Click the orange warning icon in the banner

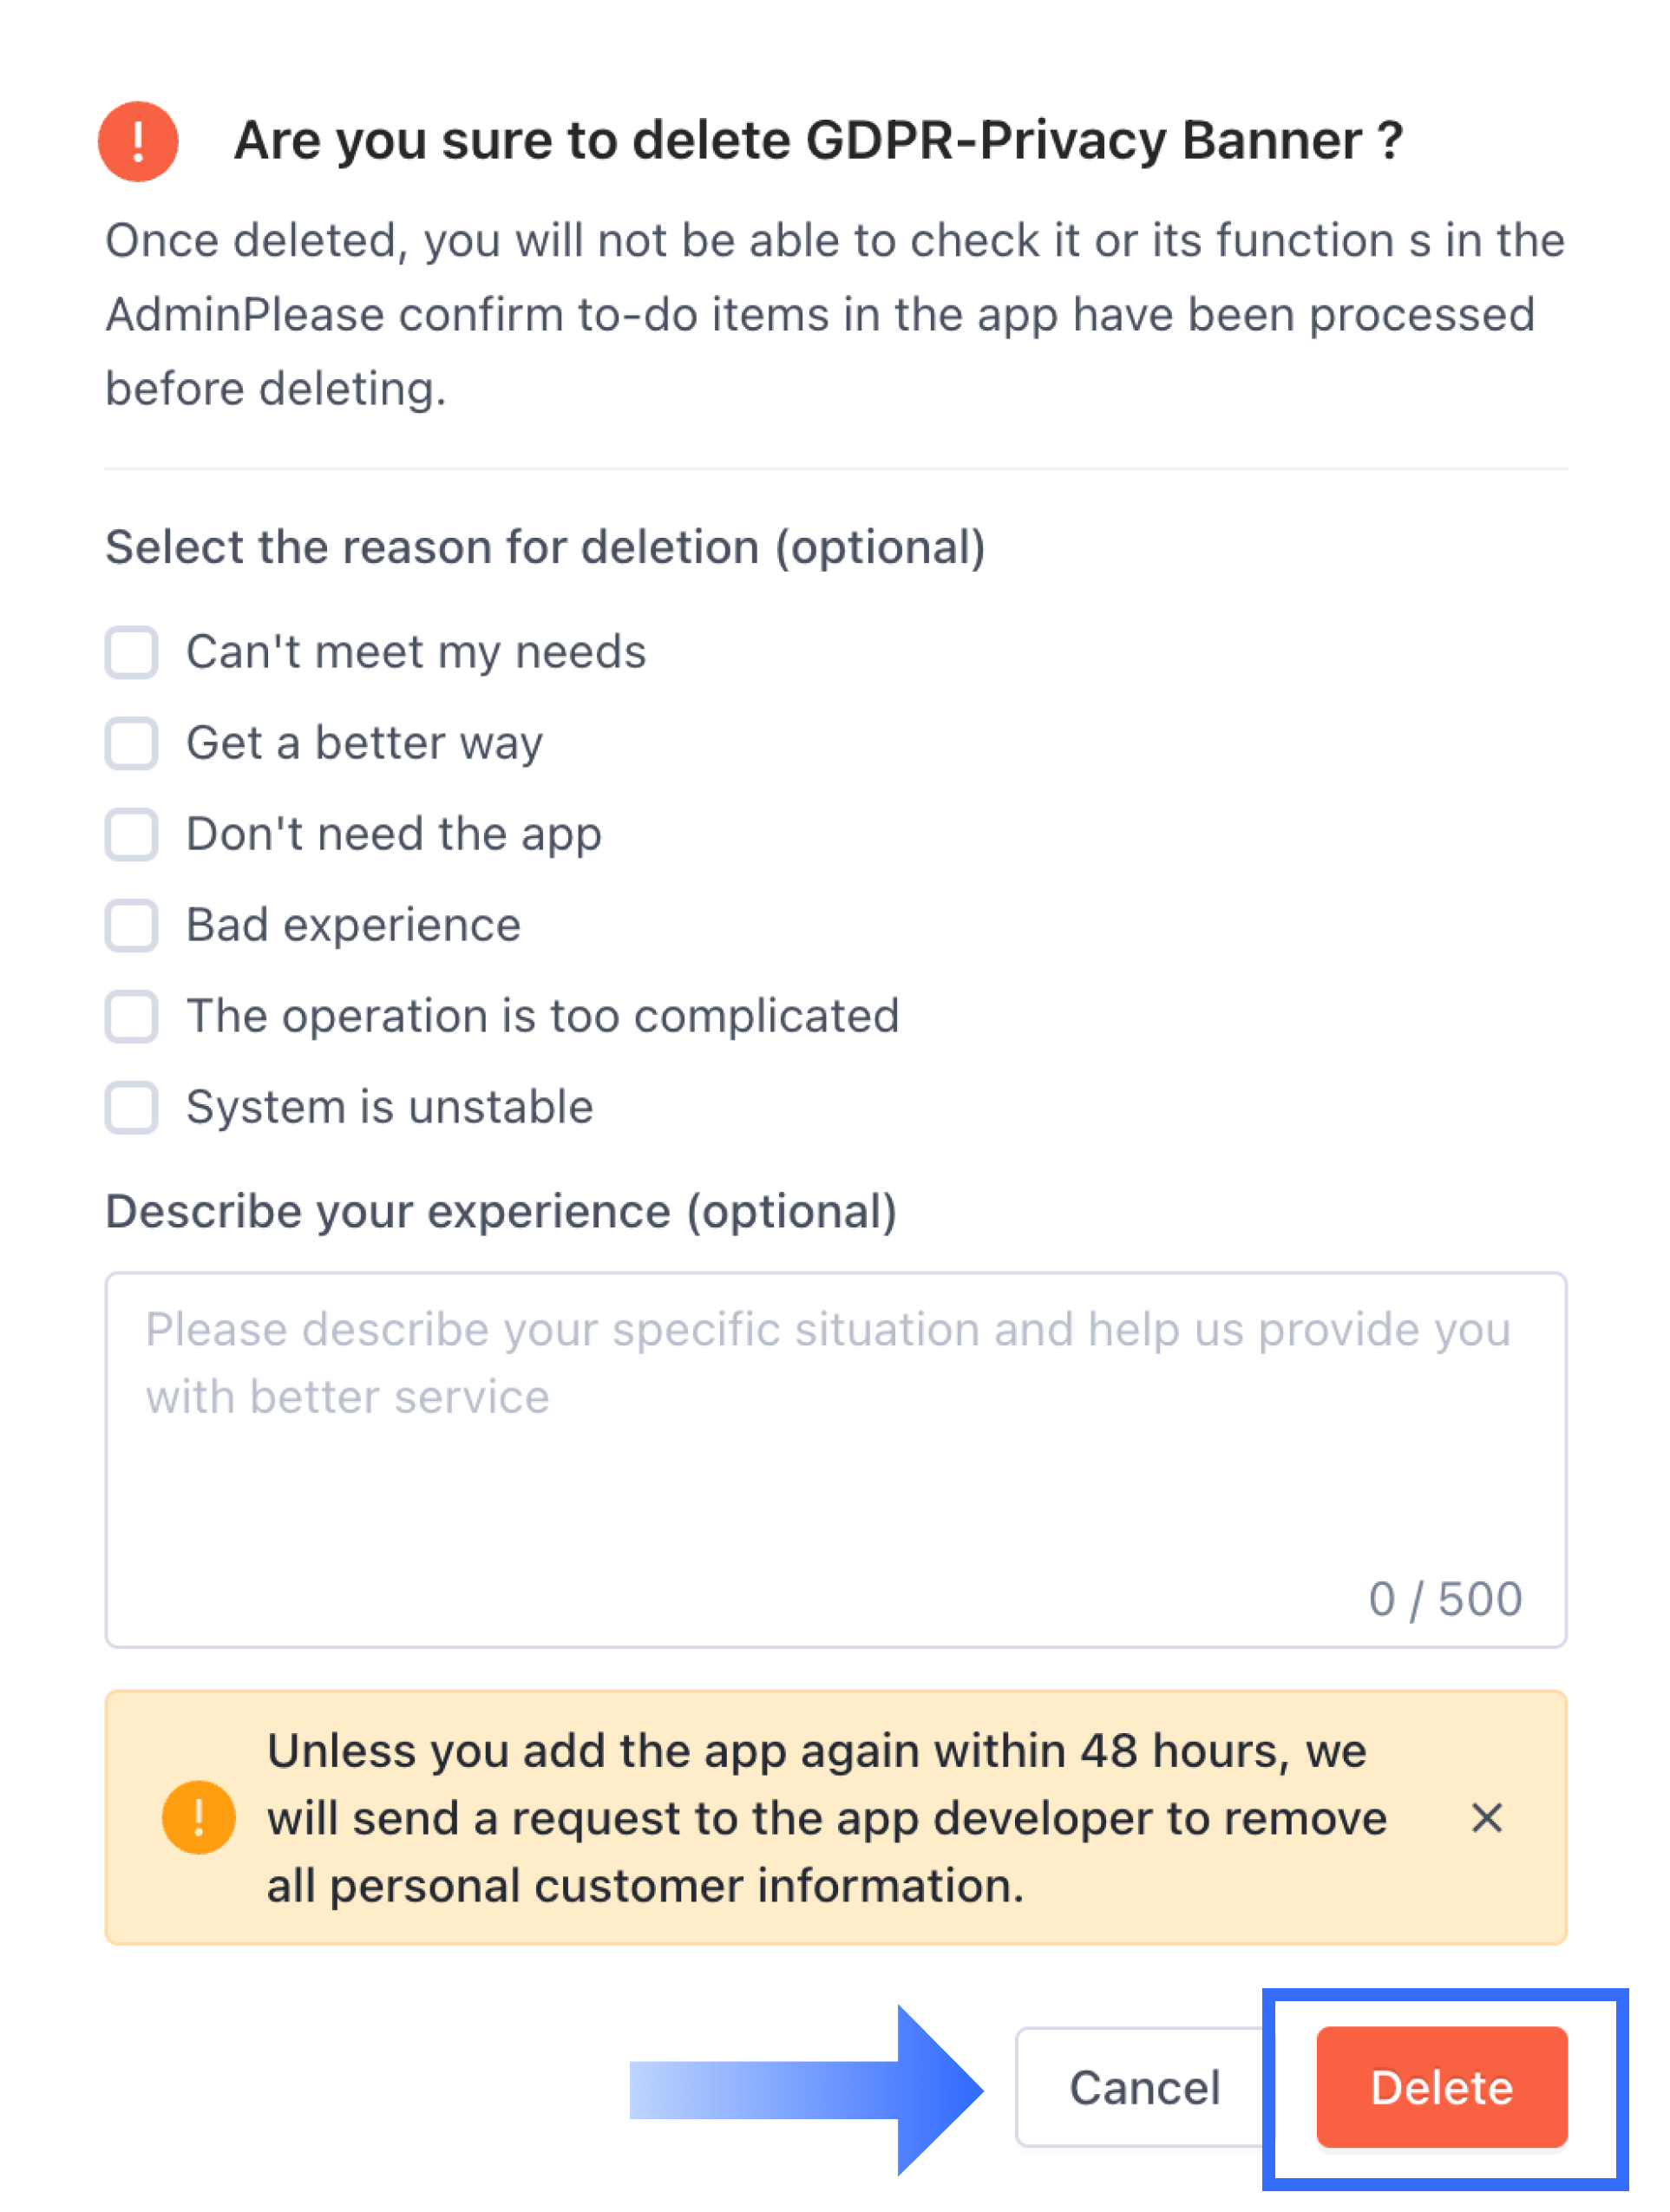pyautogui.click(x=198, y=1817)
